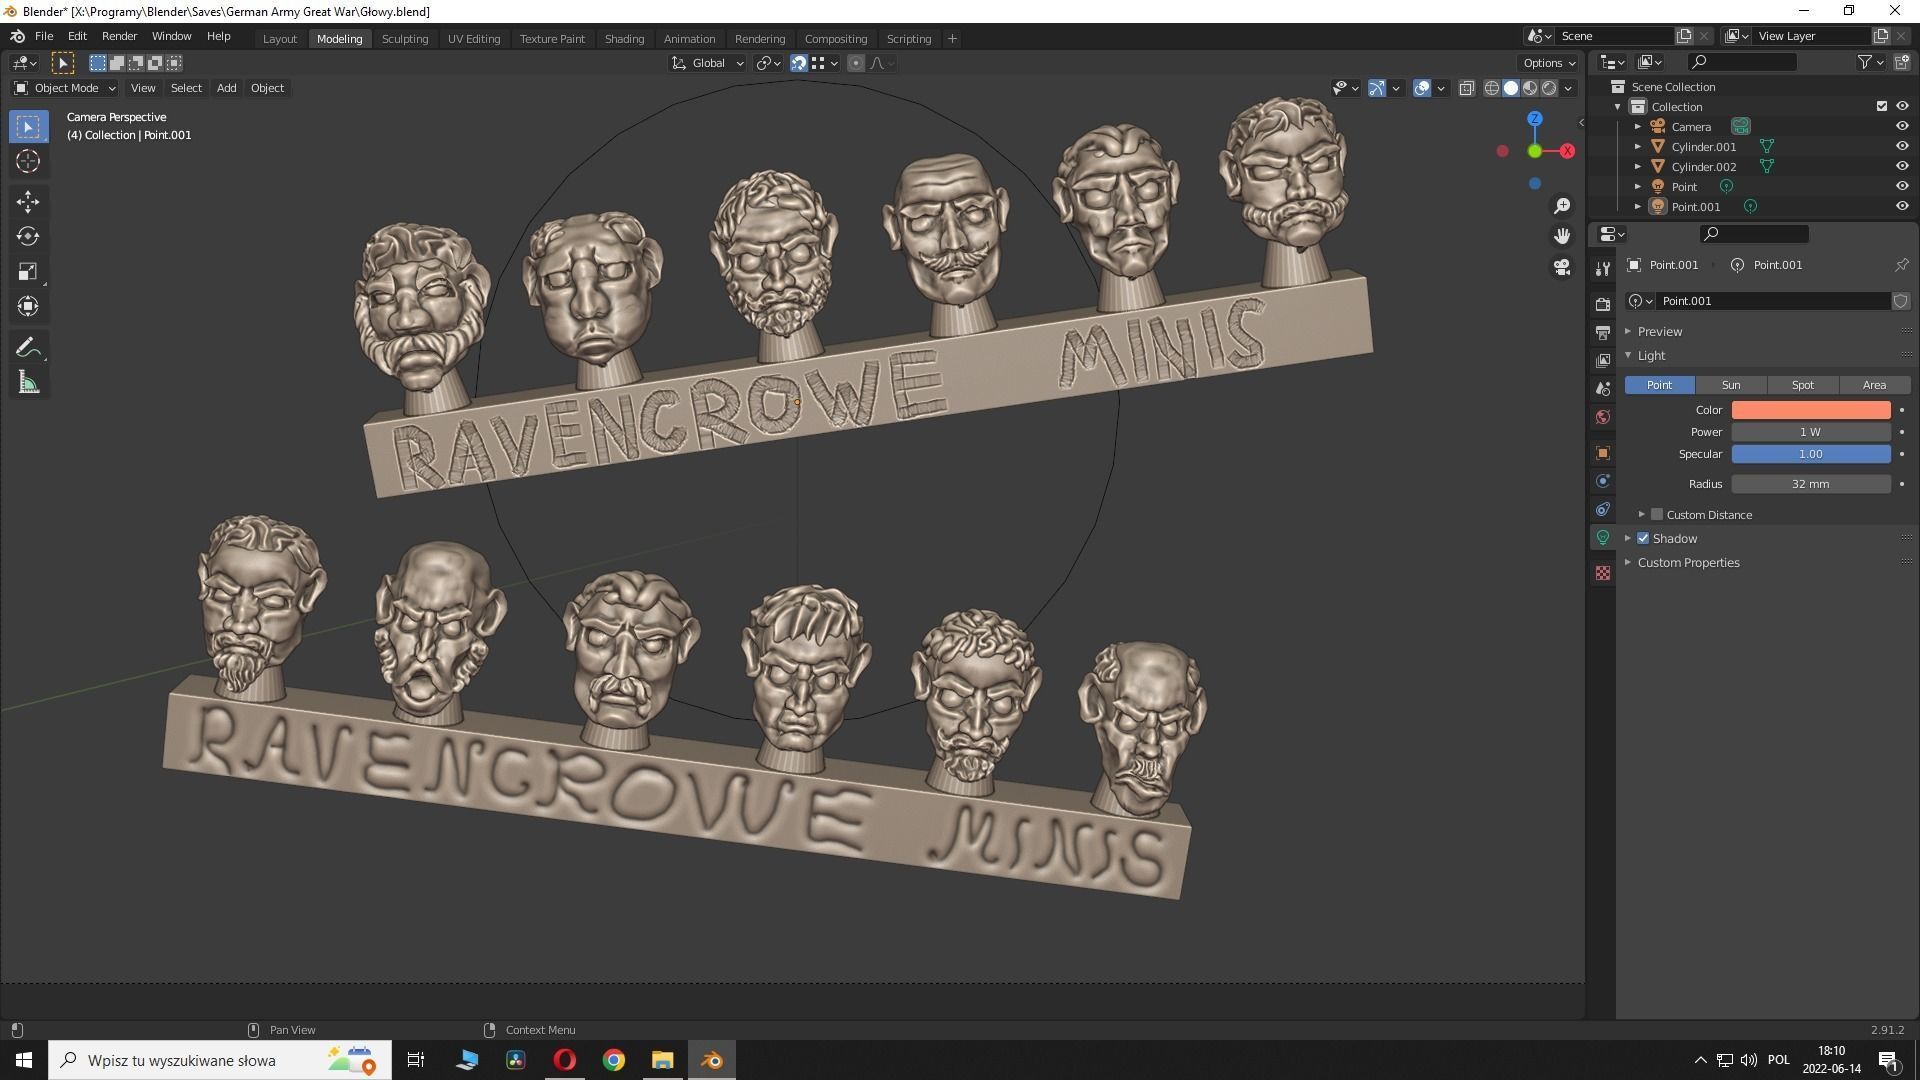The height and width of the screenshot is (1080, 1920).
Task: Adjust the Specular slider field
Action: [1811, 454]
